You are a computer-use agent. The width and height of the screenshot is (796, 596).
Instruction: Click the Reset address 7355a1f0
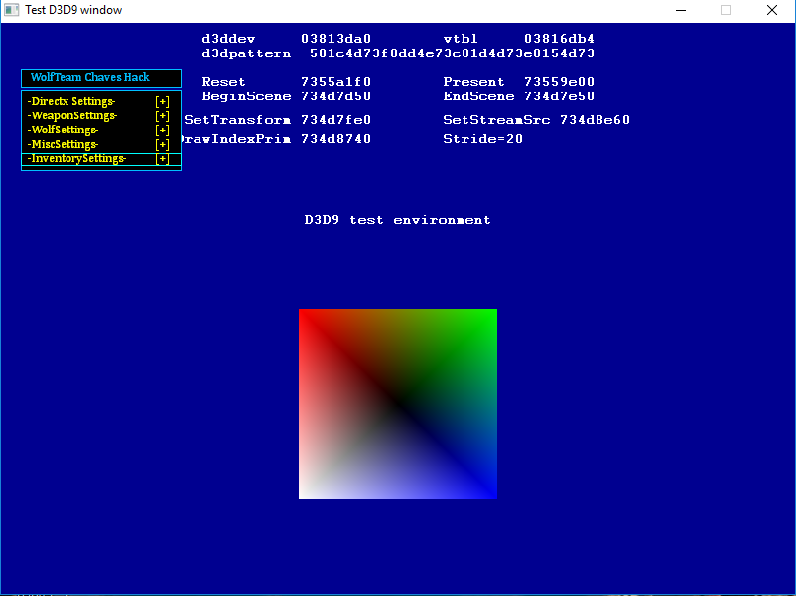point(336,82)
